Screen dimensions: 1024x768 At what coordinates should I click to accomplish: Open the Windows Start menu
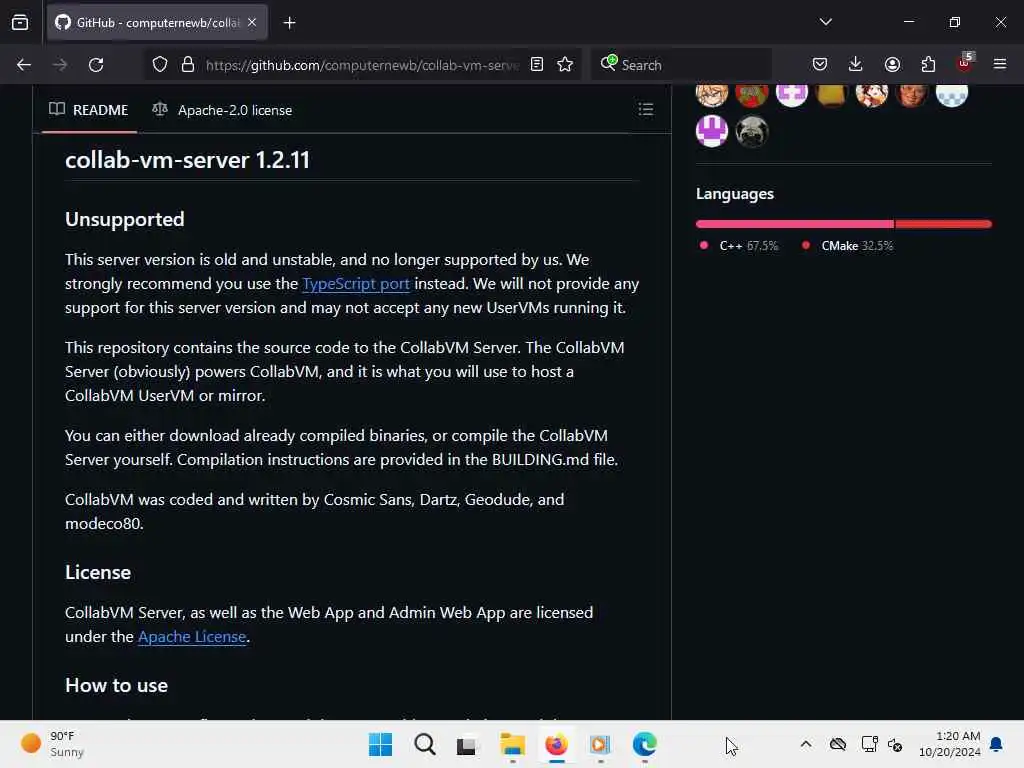380,744
